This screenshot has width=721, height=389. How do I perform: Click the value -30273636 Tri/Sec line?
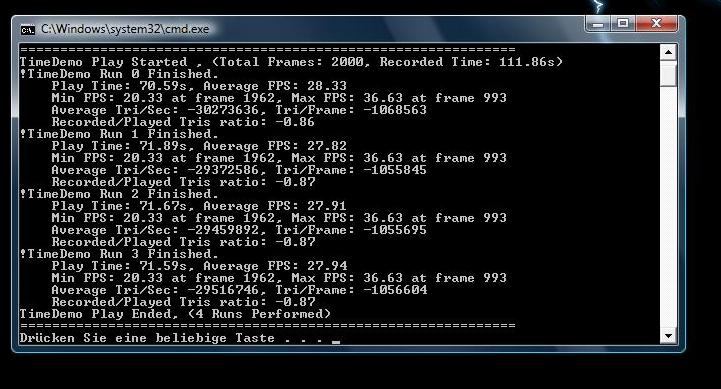pos(239,110)
